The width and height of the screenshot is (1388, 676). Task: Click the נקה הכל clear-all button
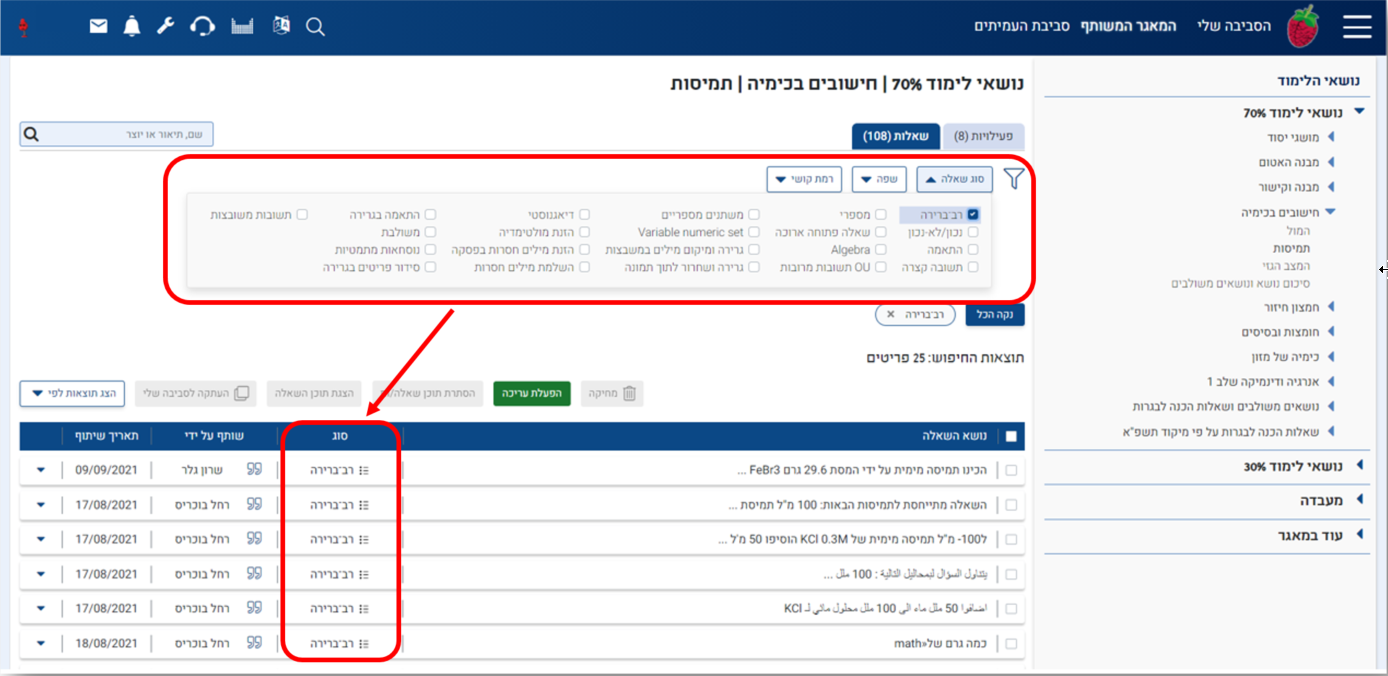(994, 315)
